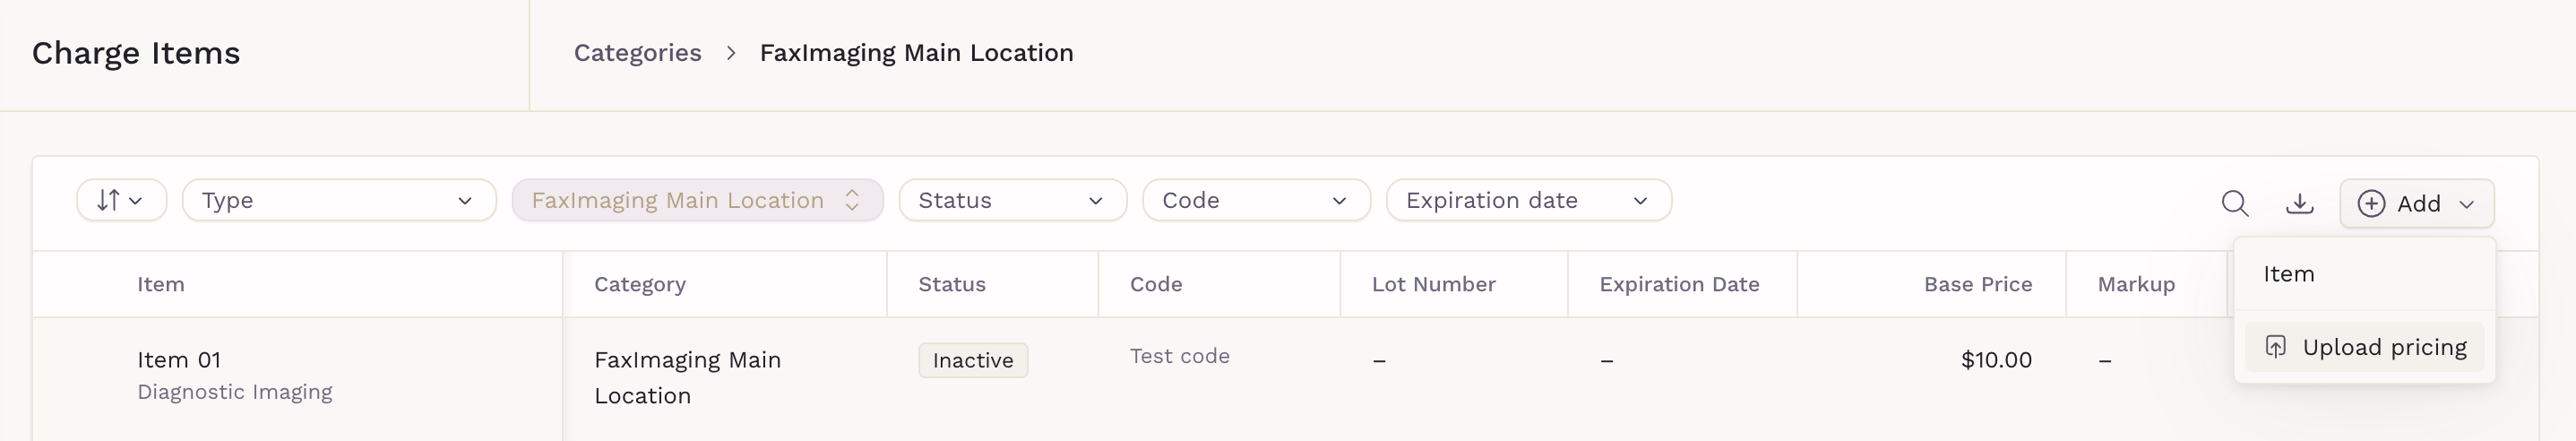Click the Expiration Date column header
This screenshot has height=441, width=2576.
click(1679, 284)
